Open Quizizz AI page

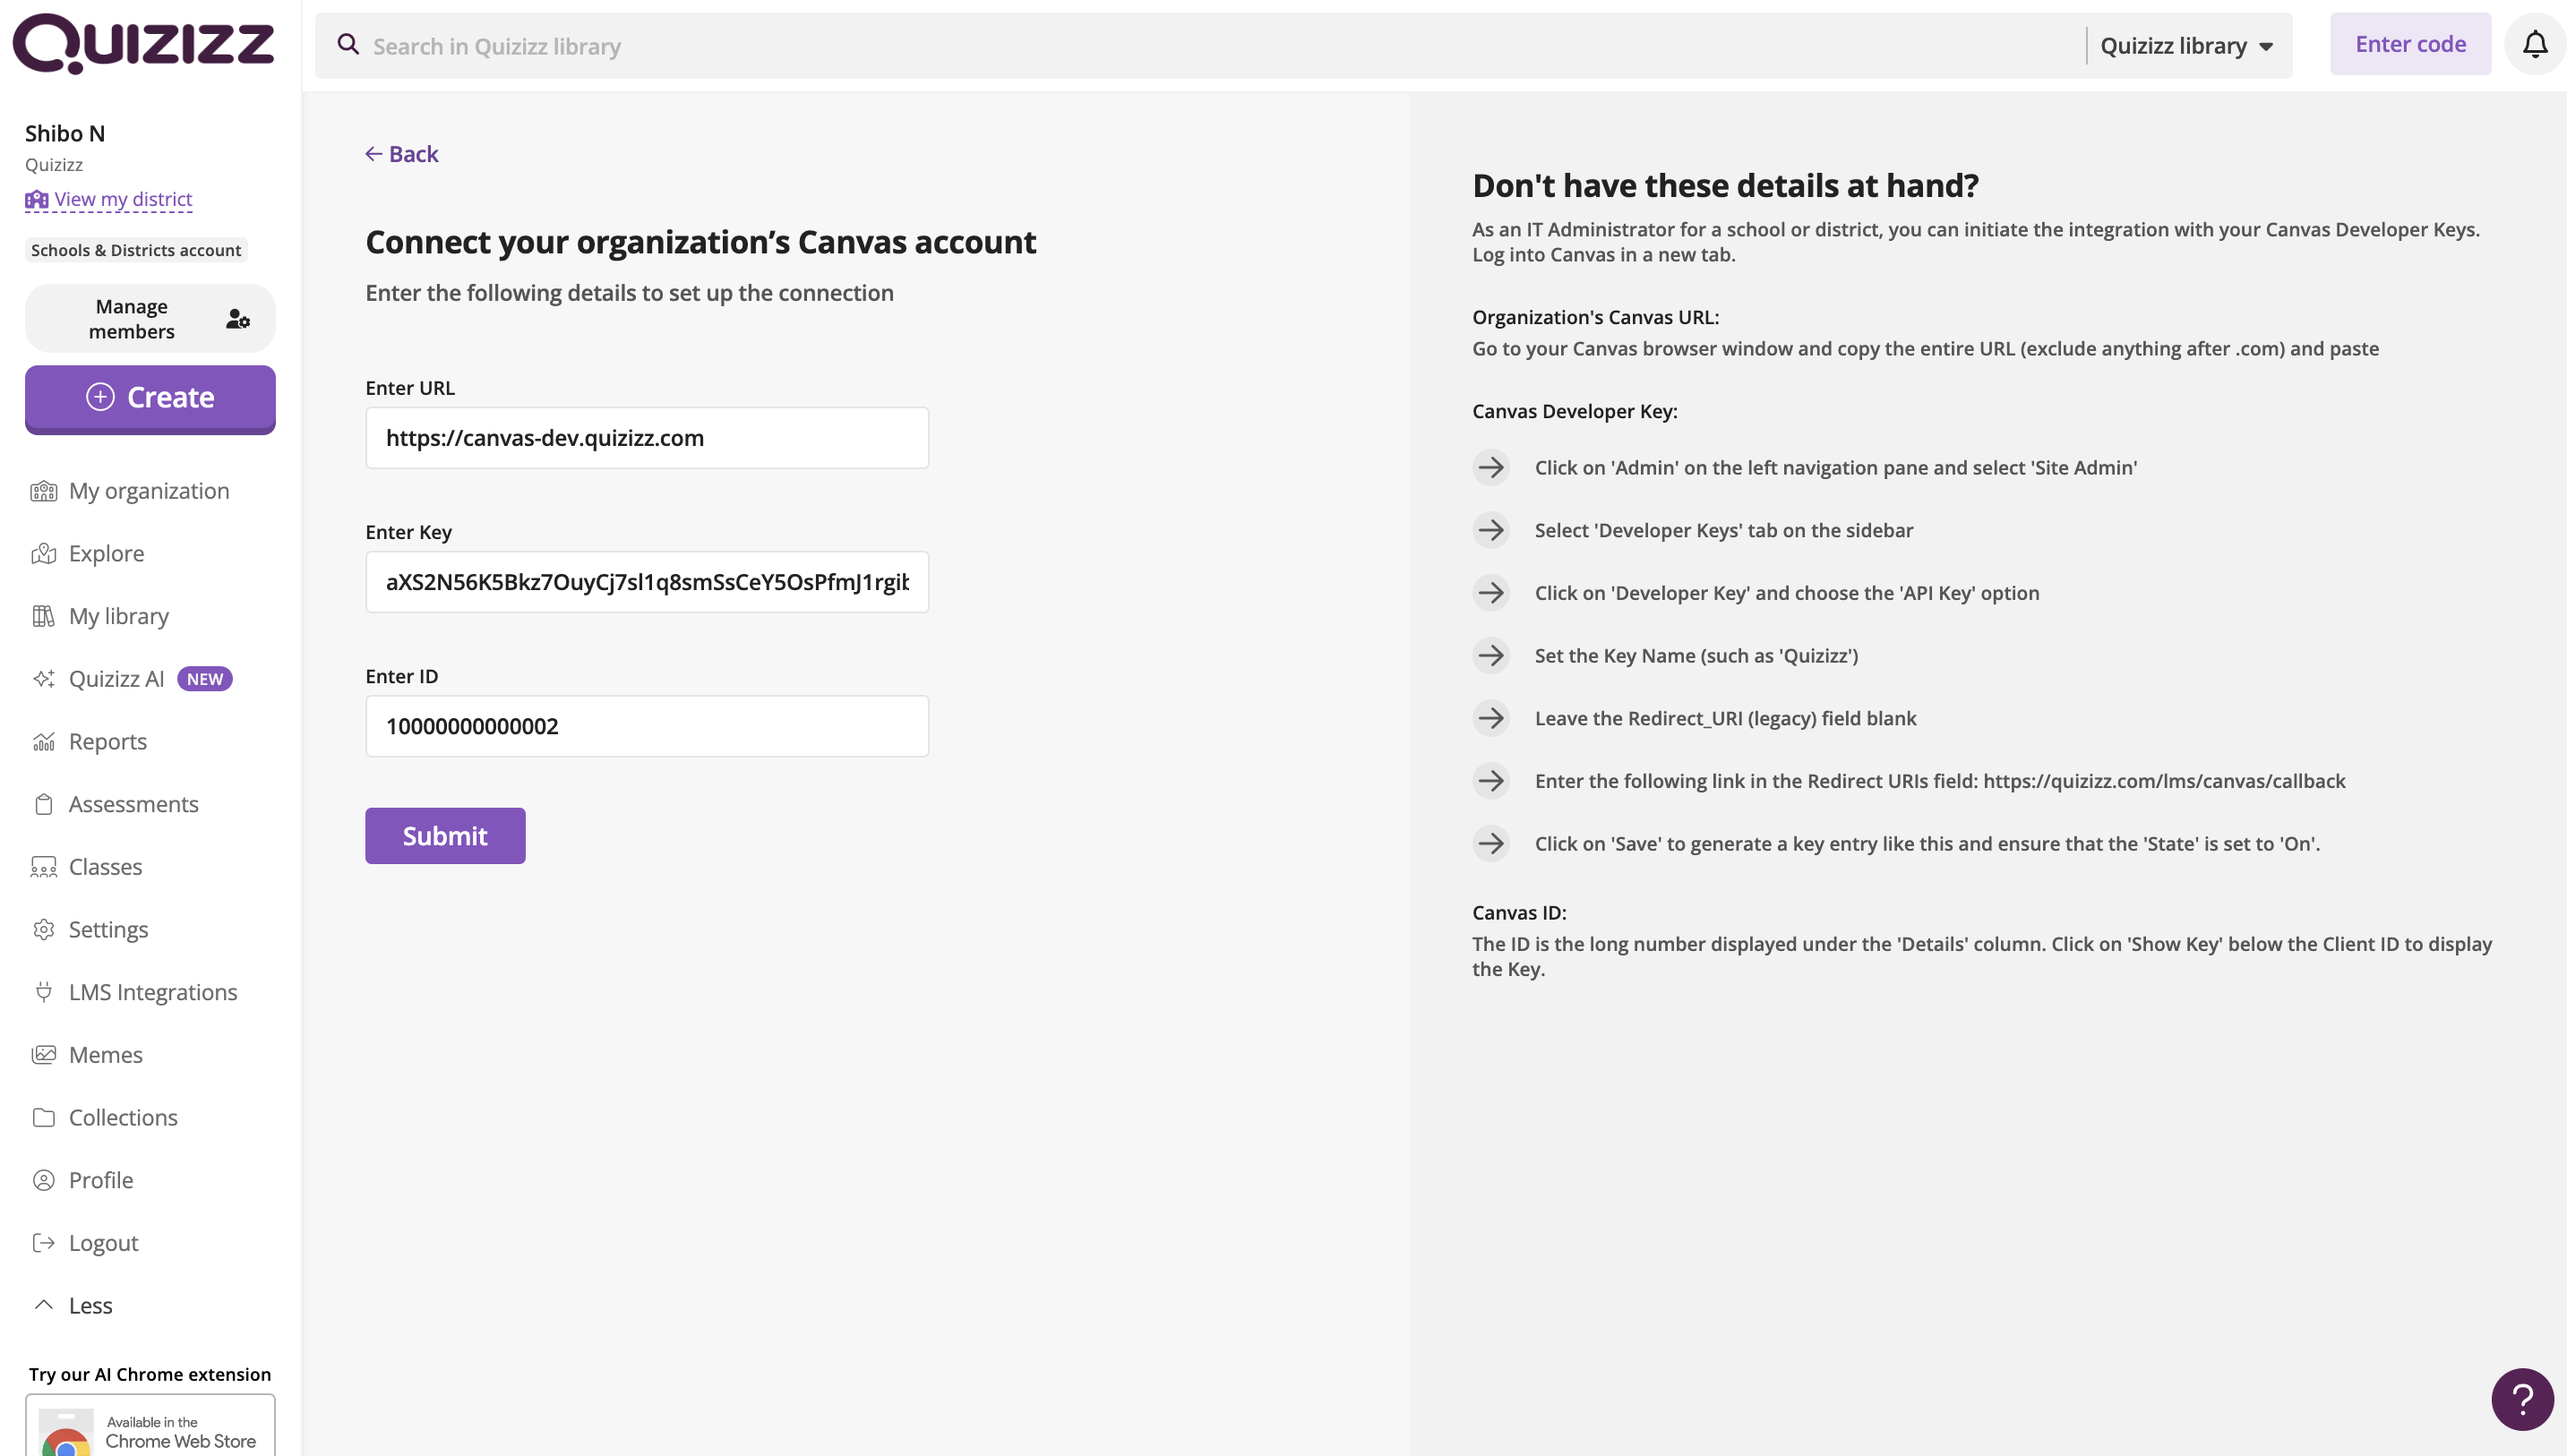(117, 679)
